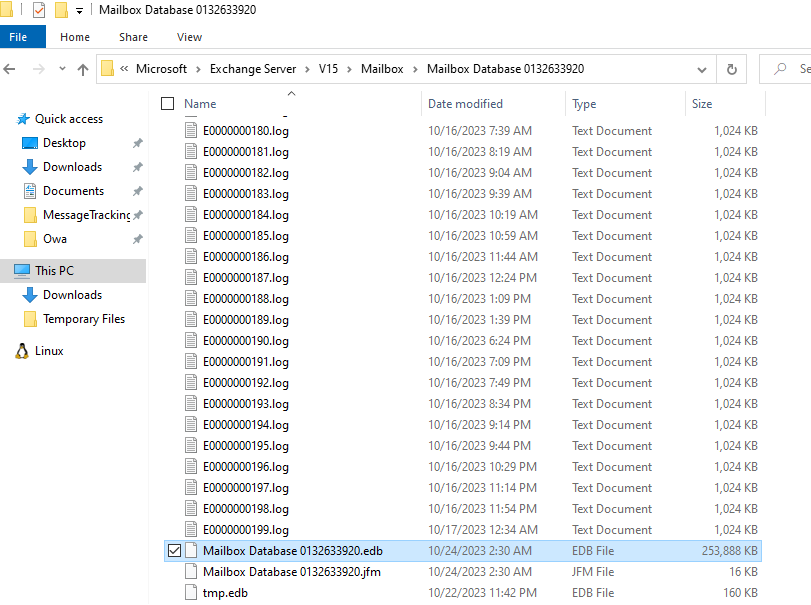Select Mailbox Database 0132633920.jfm file

click(292, 572)
